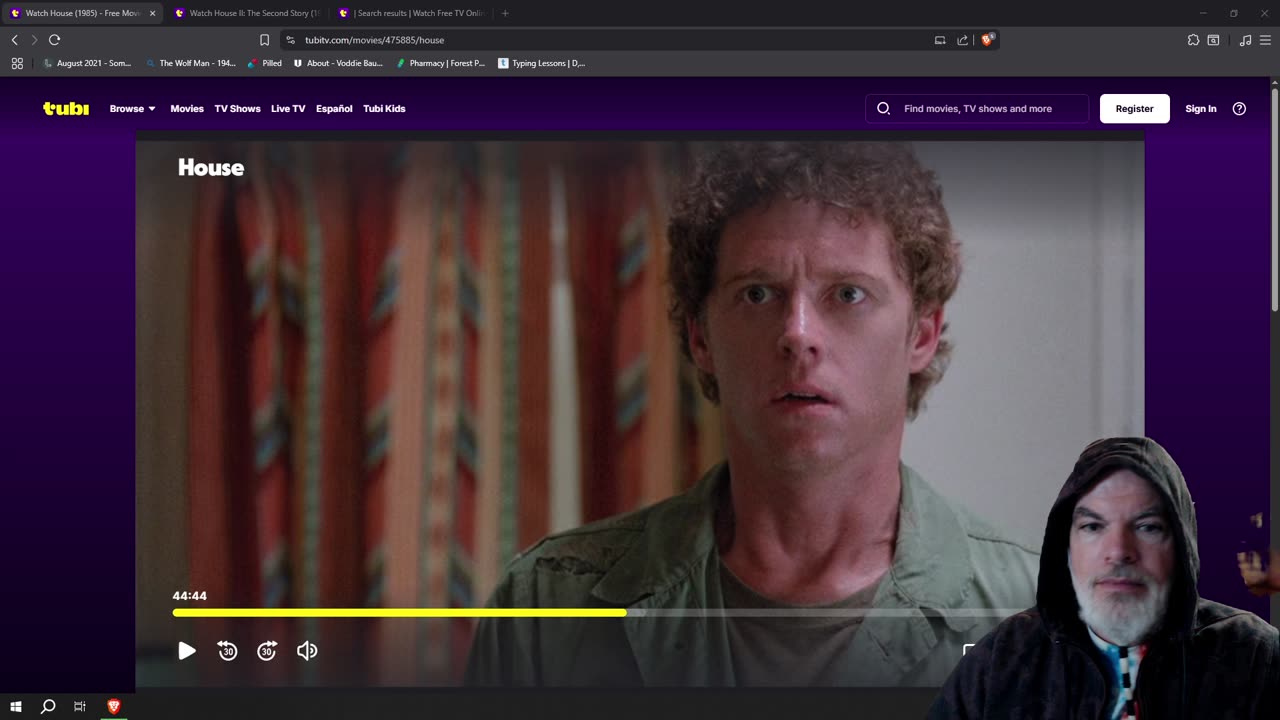This screenshot has width=1280, height=720.
Task: Open the Español section
Action: (334, 108)
